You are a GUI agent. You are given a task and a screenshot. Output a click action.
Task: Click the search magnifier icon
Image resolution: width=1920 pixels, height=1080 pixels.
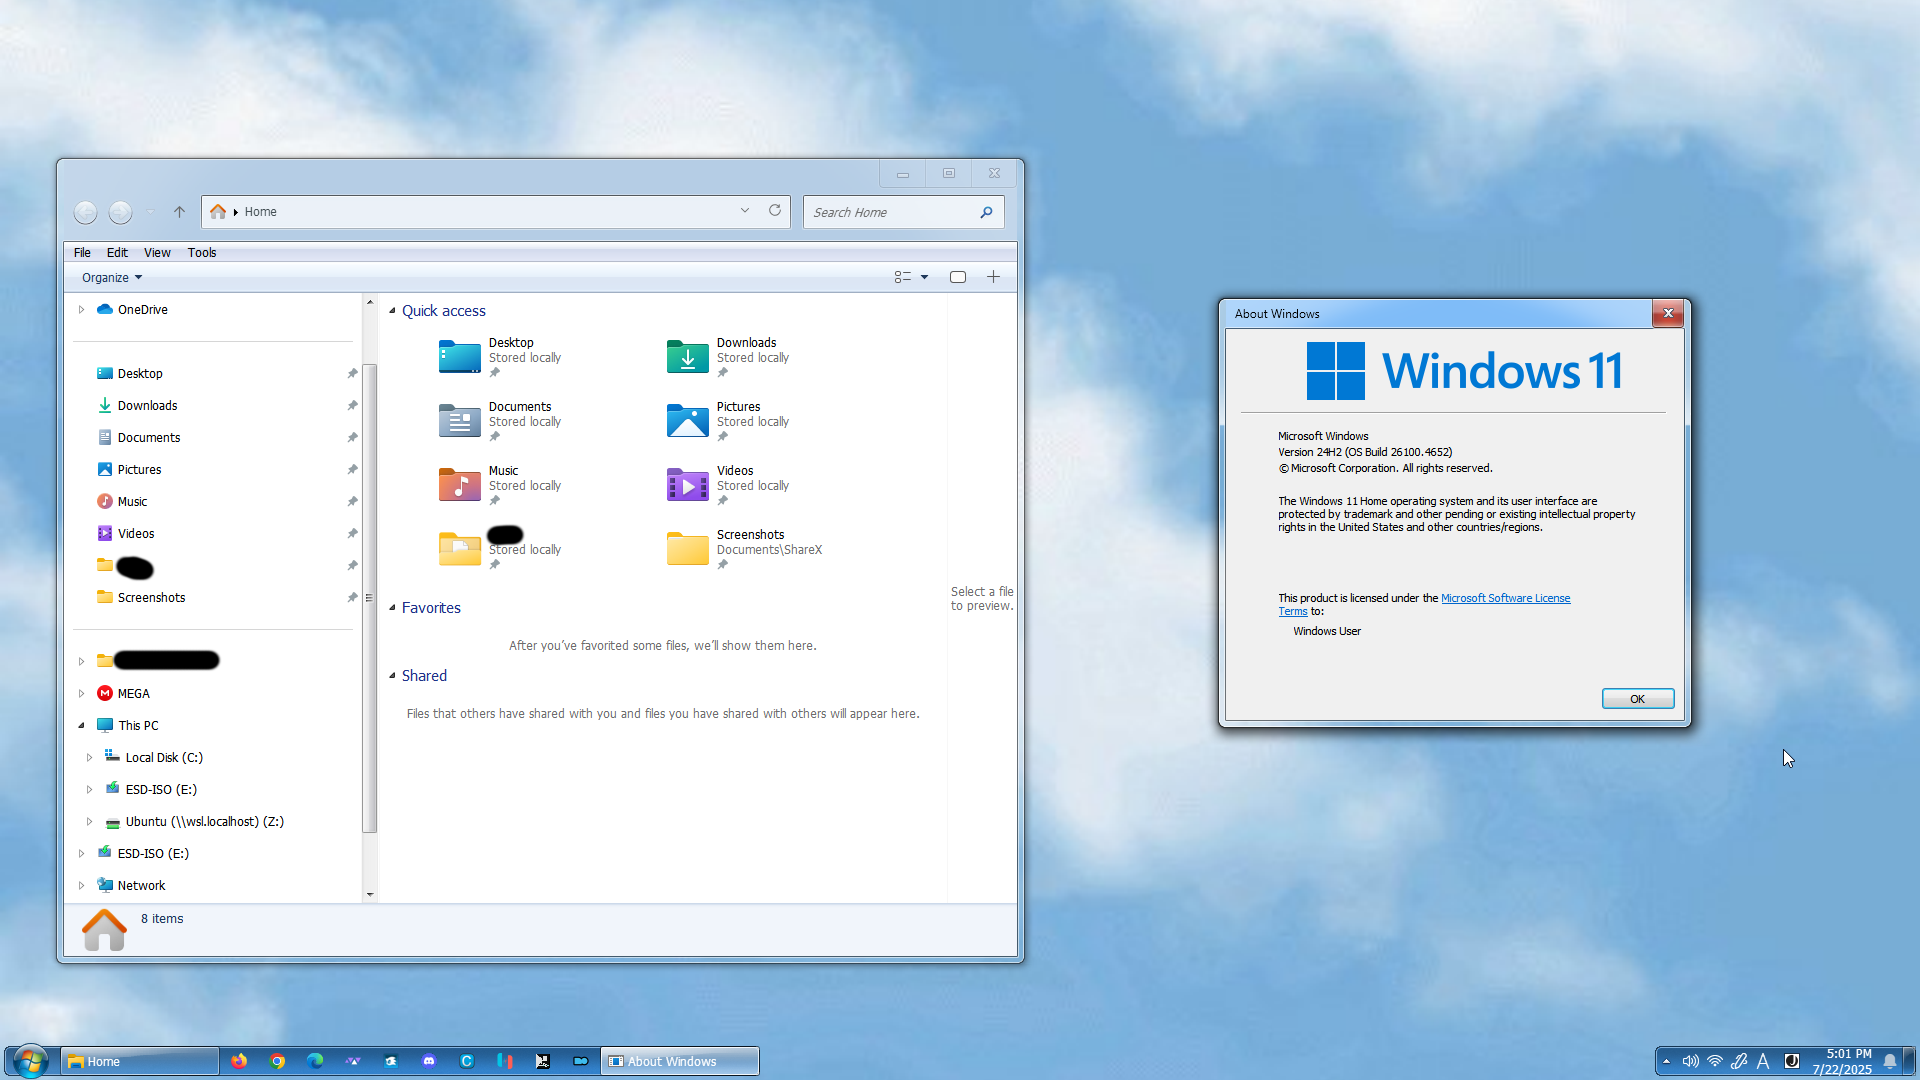[x=987, y=212]
